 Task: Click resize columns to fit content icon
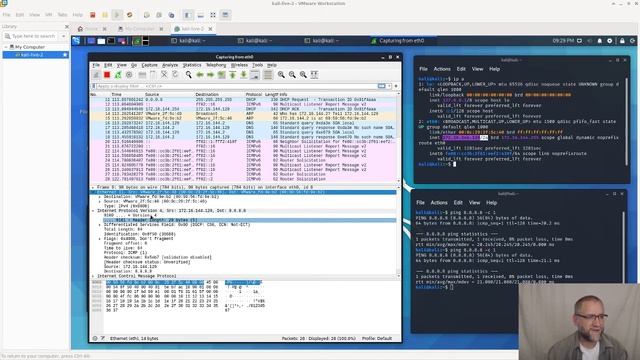coord(314,75)
